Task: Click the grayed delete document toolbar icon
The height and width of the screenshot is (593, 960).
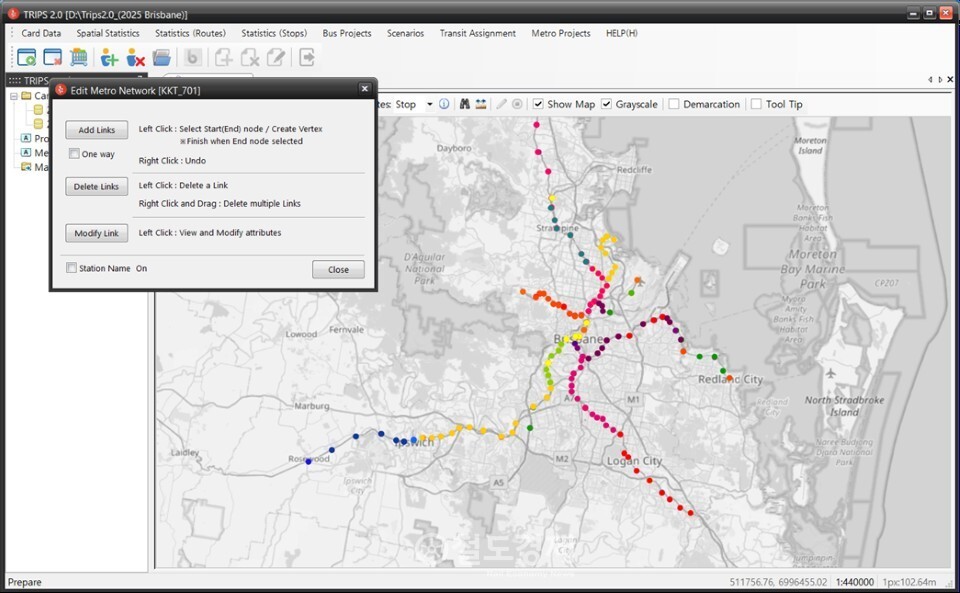Action: 250,58
